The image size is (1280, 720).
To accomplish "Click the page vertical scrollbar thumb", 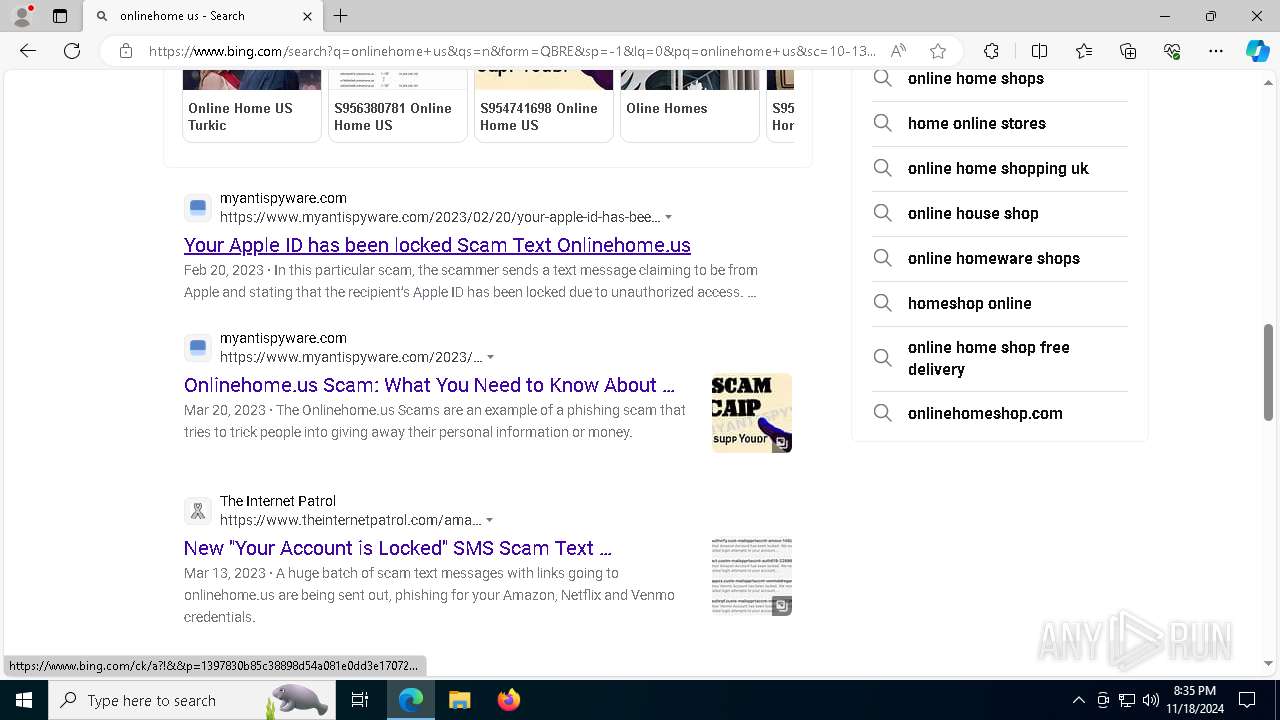I will click(x=1269, y=372).
